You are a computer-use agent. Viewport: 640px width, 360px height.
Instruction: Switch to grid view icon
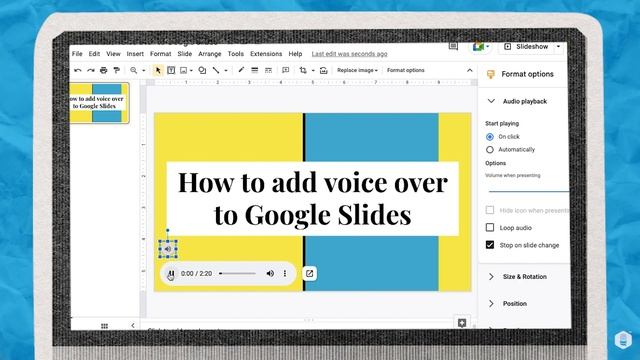[104, 326]
